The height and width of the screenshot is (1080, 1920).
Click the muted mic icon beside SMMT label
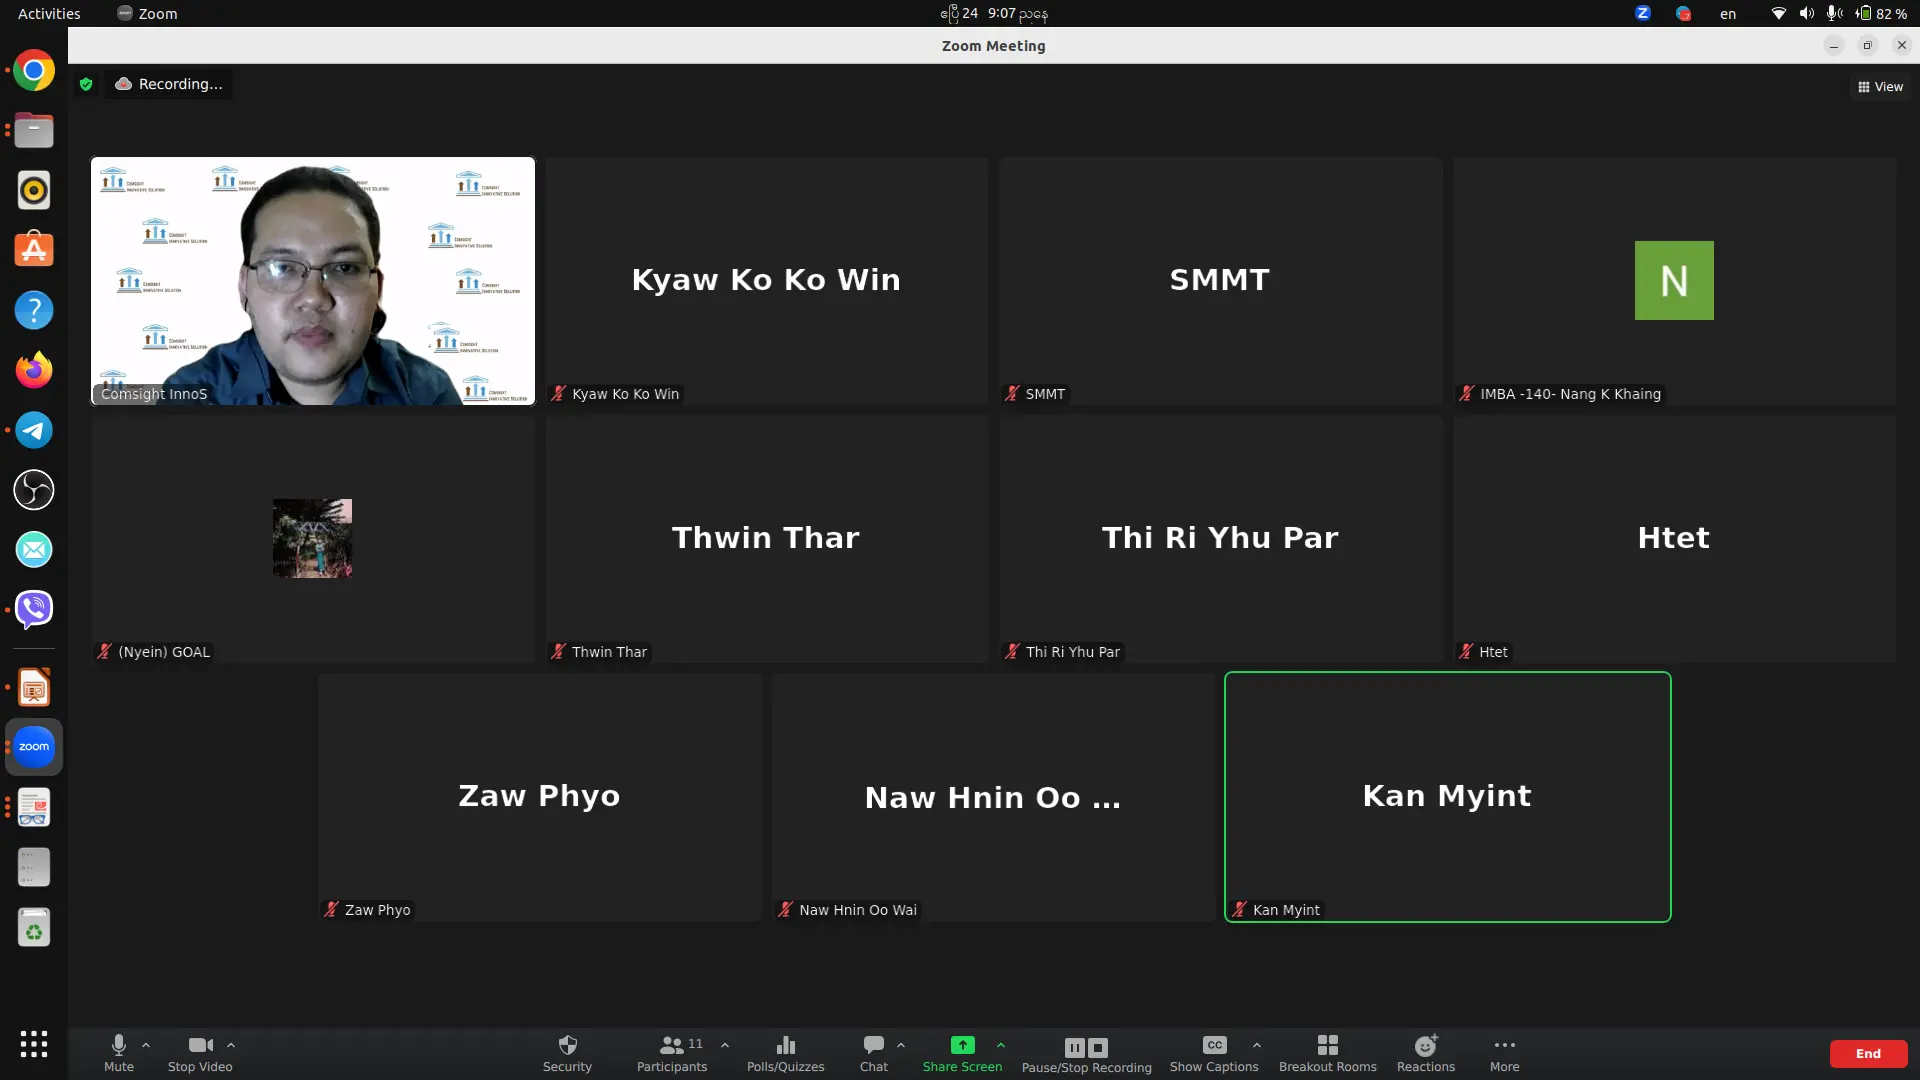[x=1013, y=394]
